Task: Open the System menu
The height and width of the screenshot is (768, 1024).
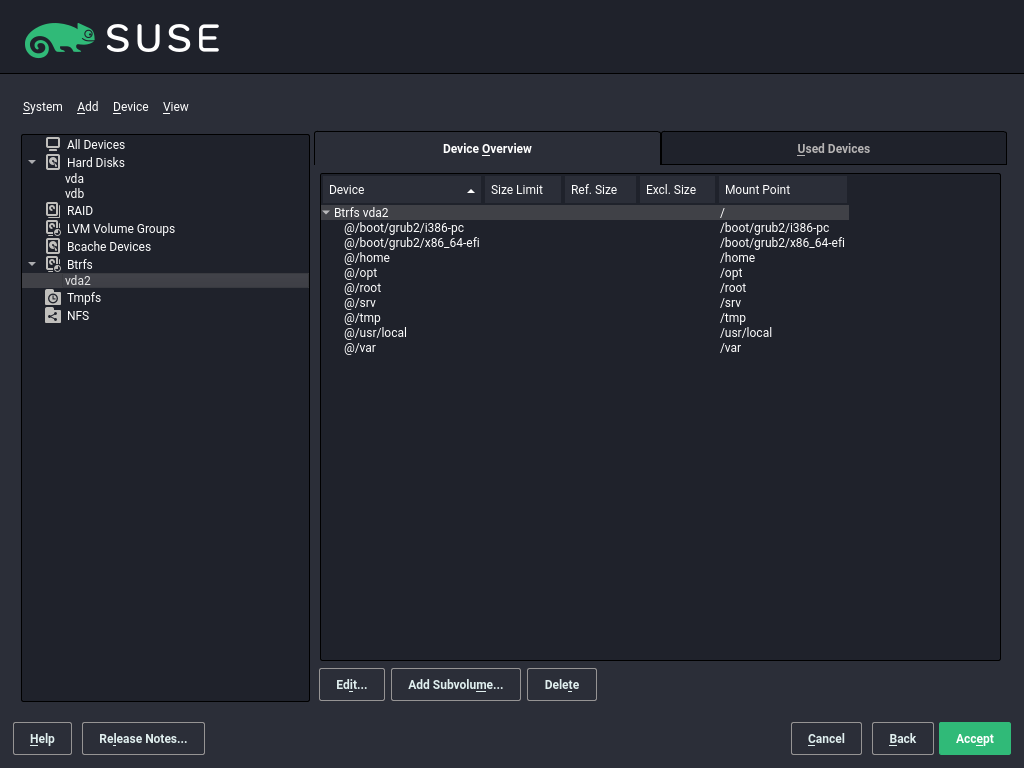Action: pyautogui.click(x=42, y=107)
